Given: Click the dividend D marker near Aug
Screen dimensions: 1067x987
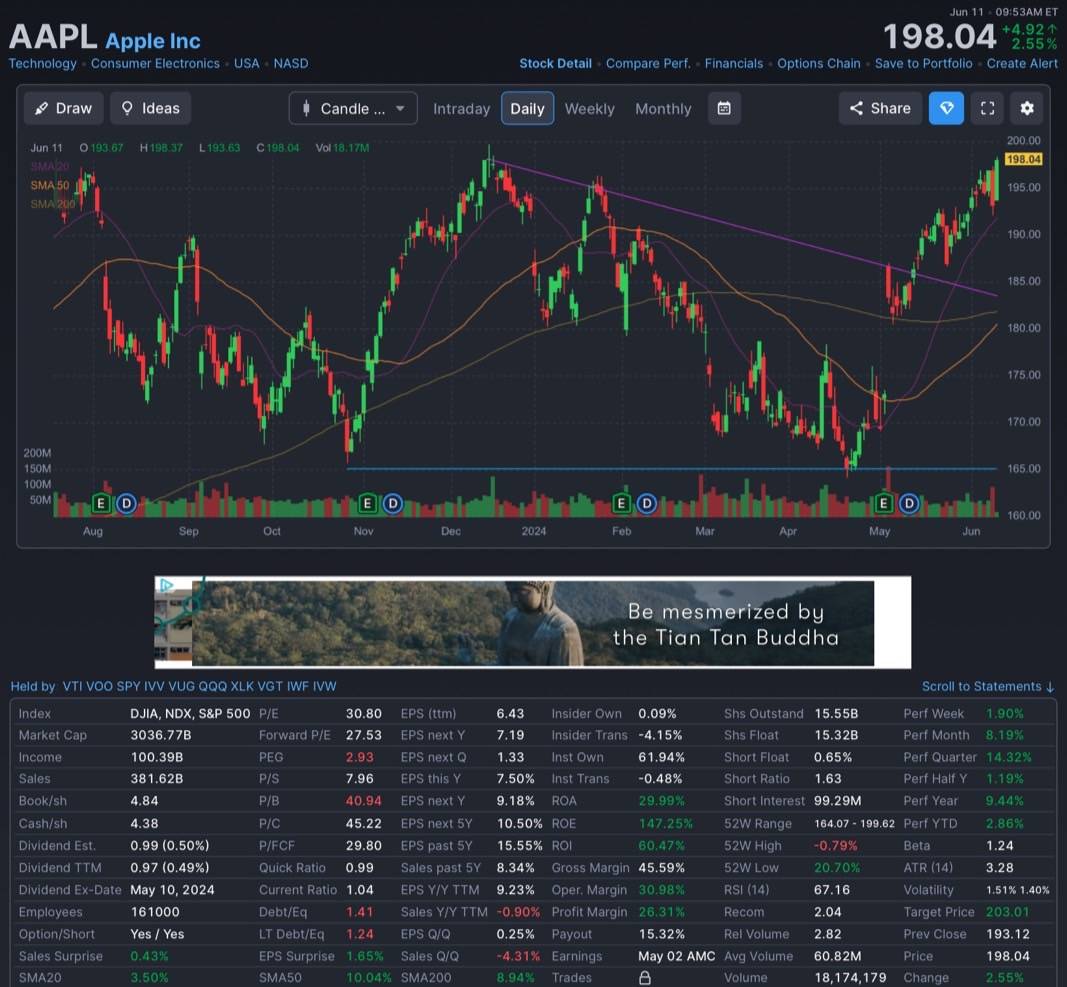Looking at the screenshot, I should 127,504.
